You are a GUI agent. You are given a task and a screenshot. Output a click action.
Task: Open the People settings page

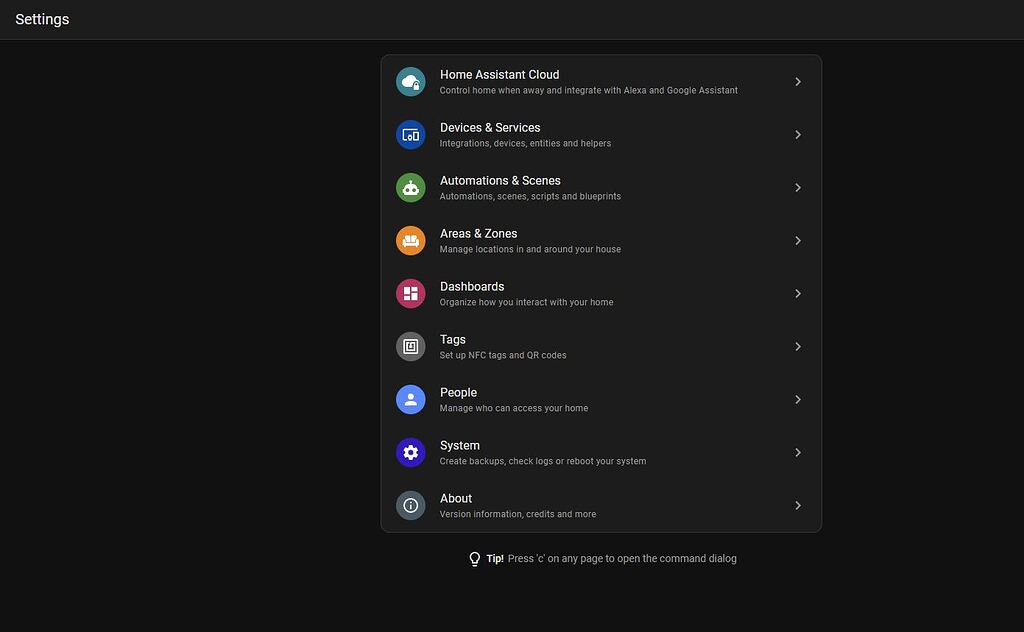tap(600, 399)
